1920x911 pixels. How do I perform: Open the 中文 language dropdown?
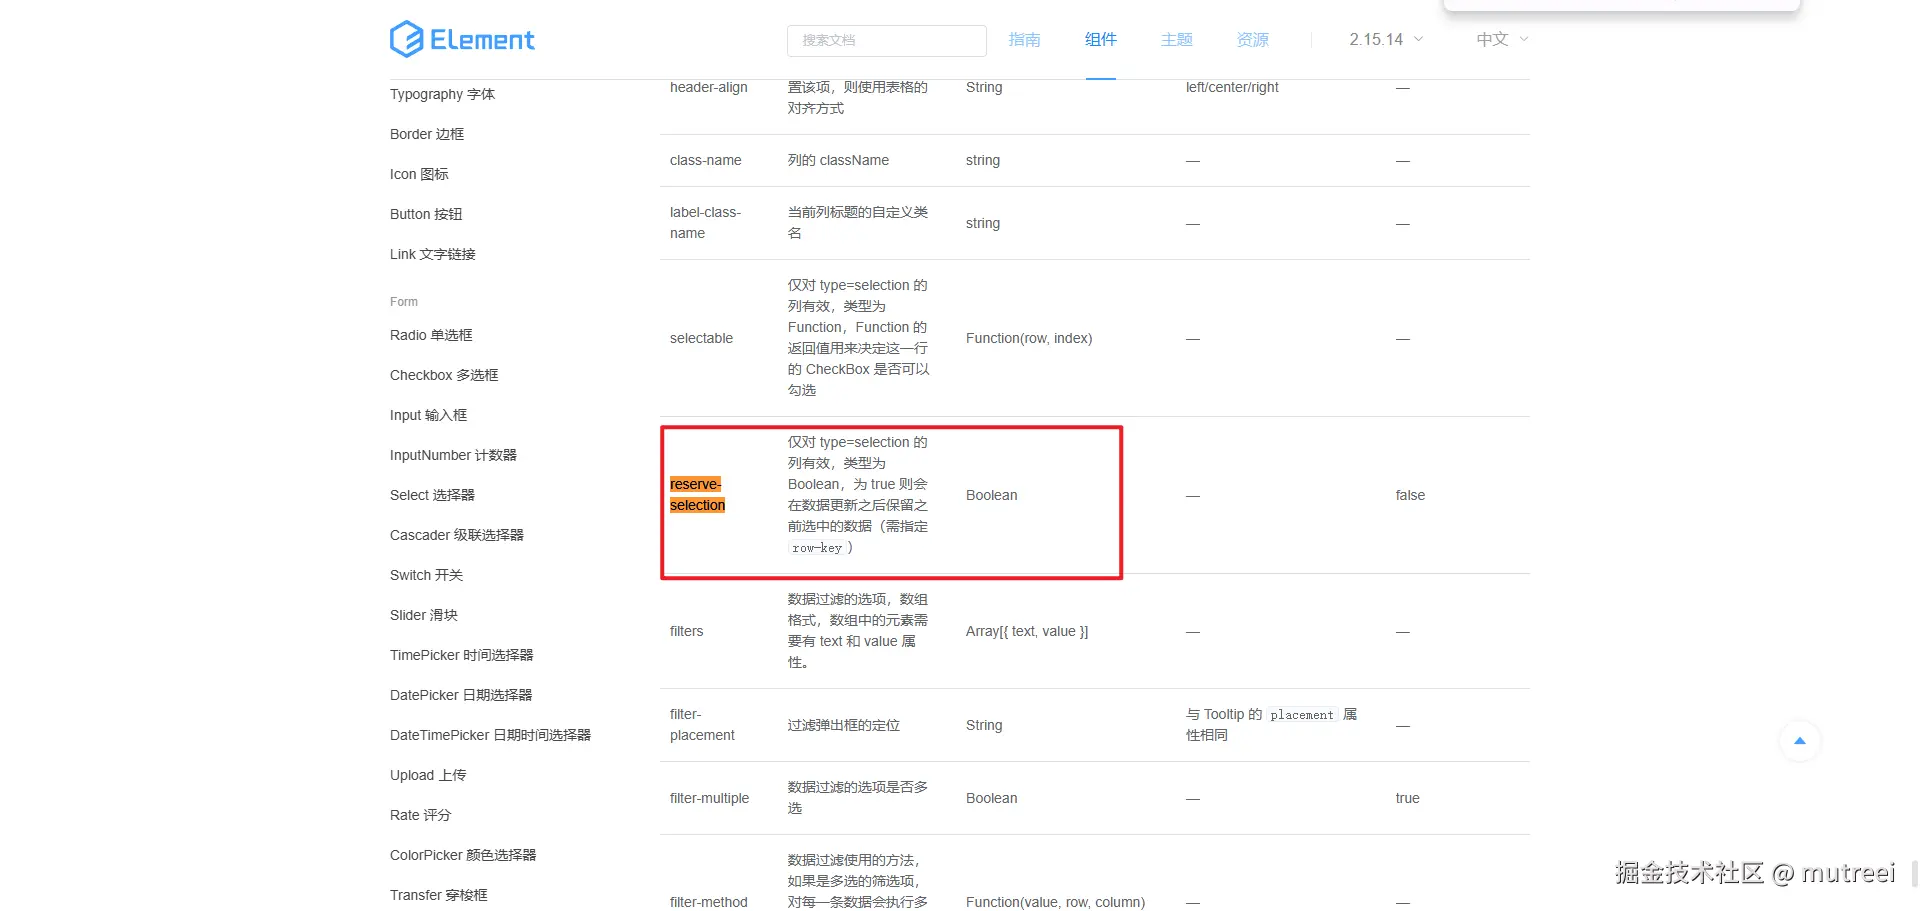click(x=1502, y=40)
